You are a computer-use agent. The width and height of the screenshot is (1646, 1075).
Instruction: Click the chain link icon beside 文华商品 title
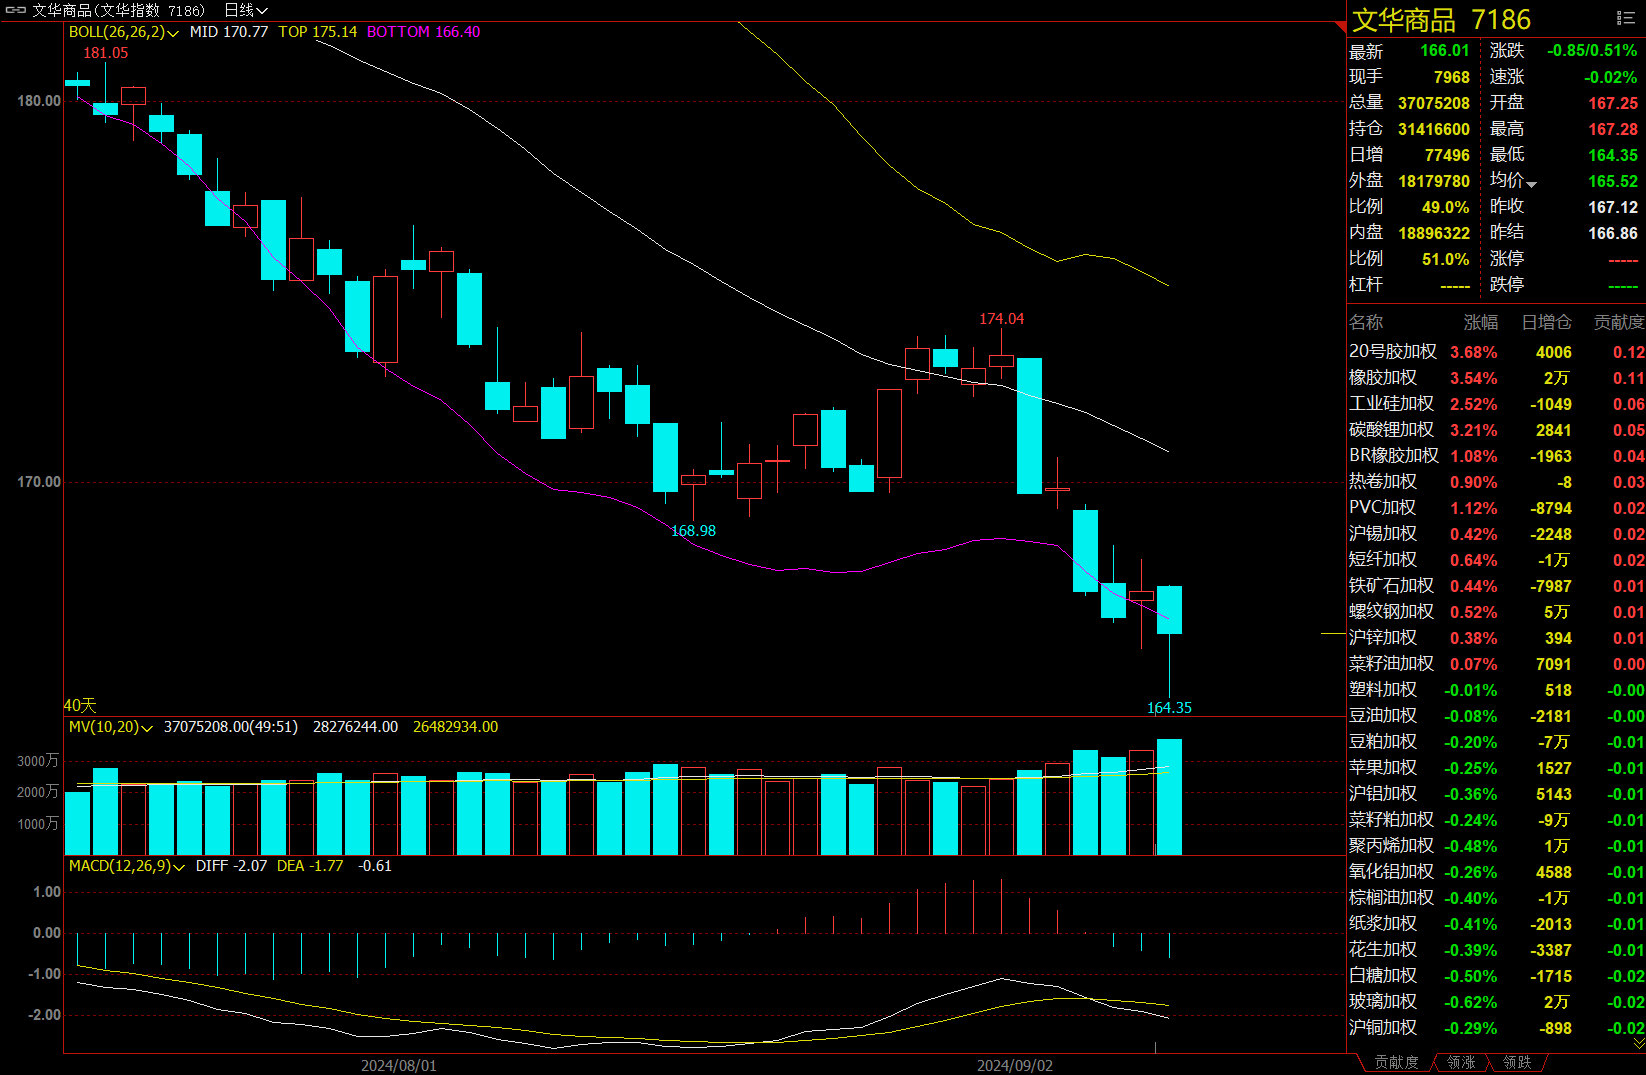tap(16, 10)
